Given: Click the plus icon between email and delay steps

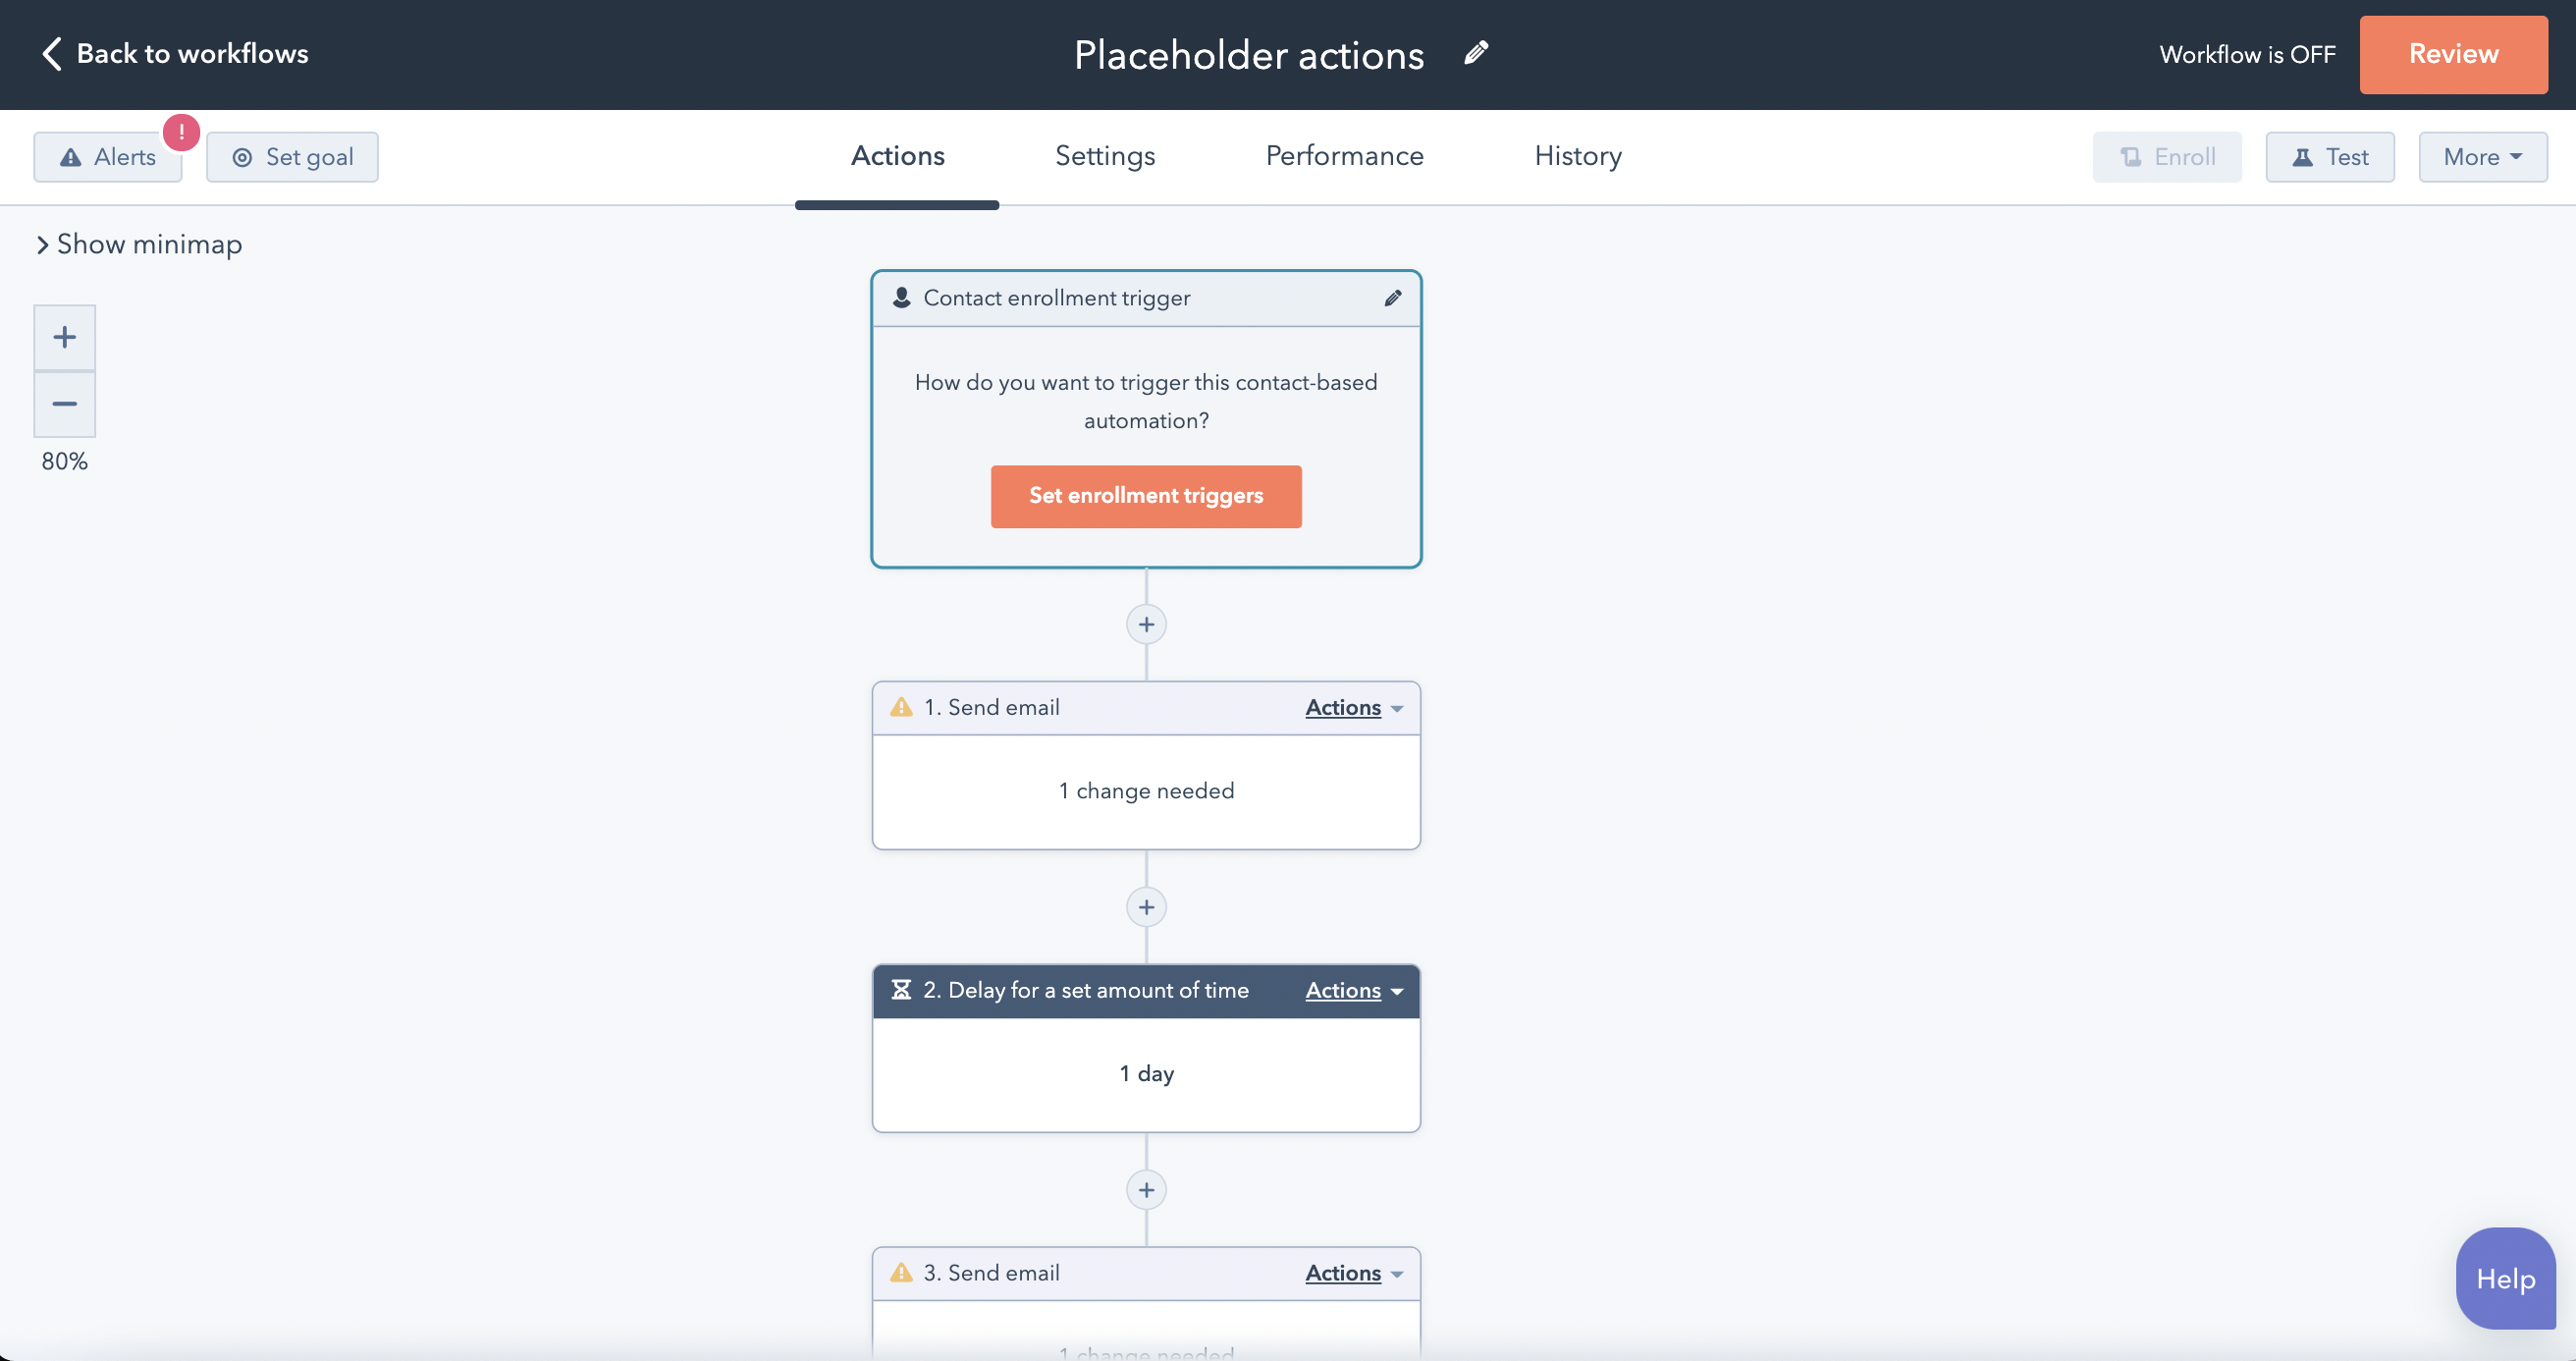Looking at the screenshot, I should pyautogui.click(x=1147, y=906).
